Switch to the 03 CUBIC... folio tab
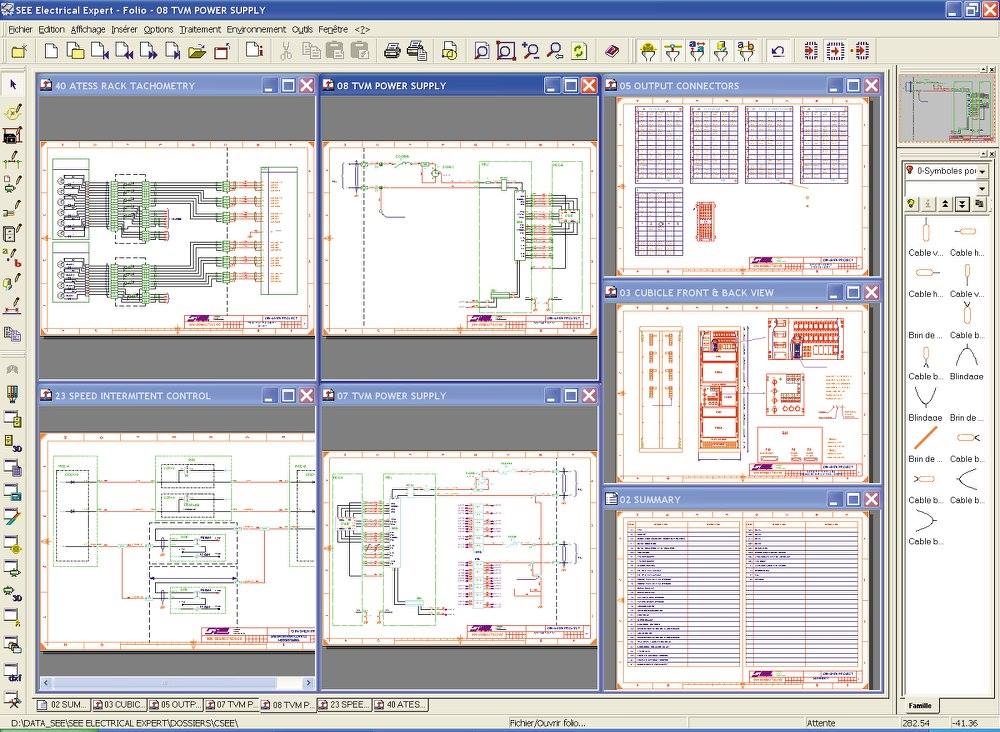The height and width of the screenshot is (732, 1000). coord(118,705)
